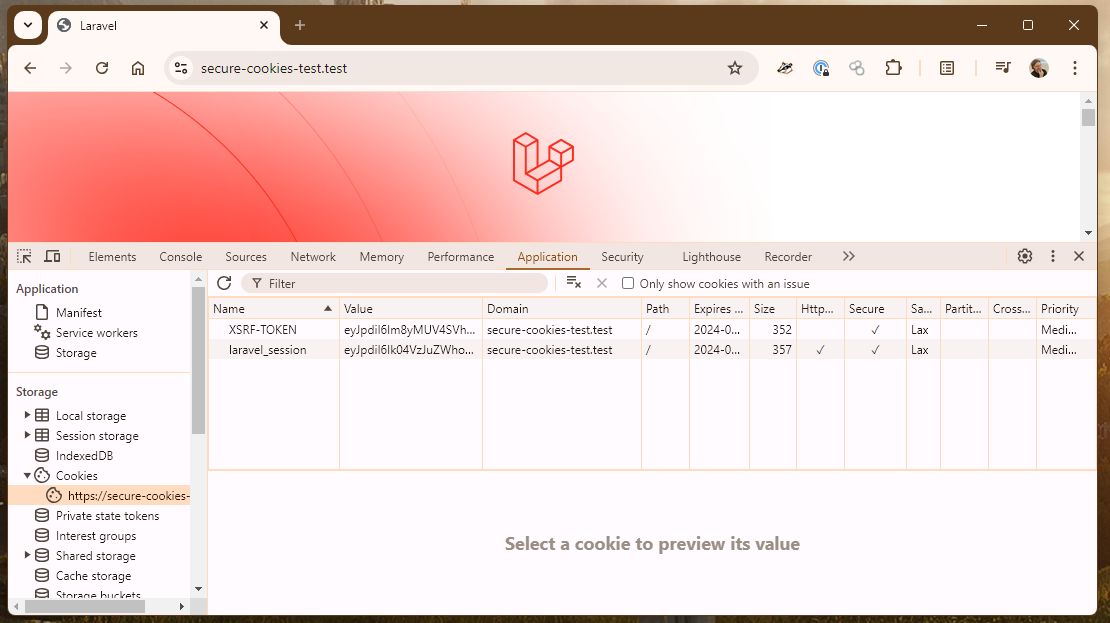Click the browser forward arrow
Viewport: 1110px width, 623px height.
click(66, 68)
